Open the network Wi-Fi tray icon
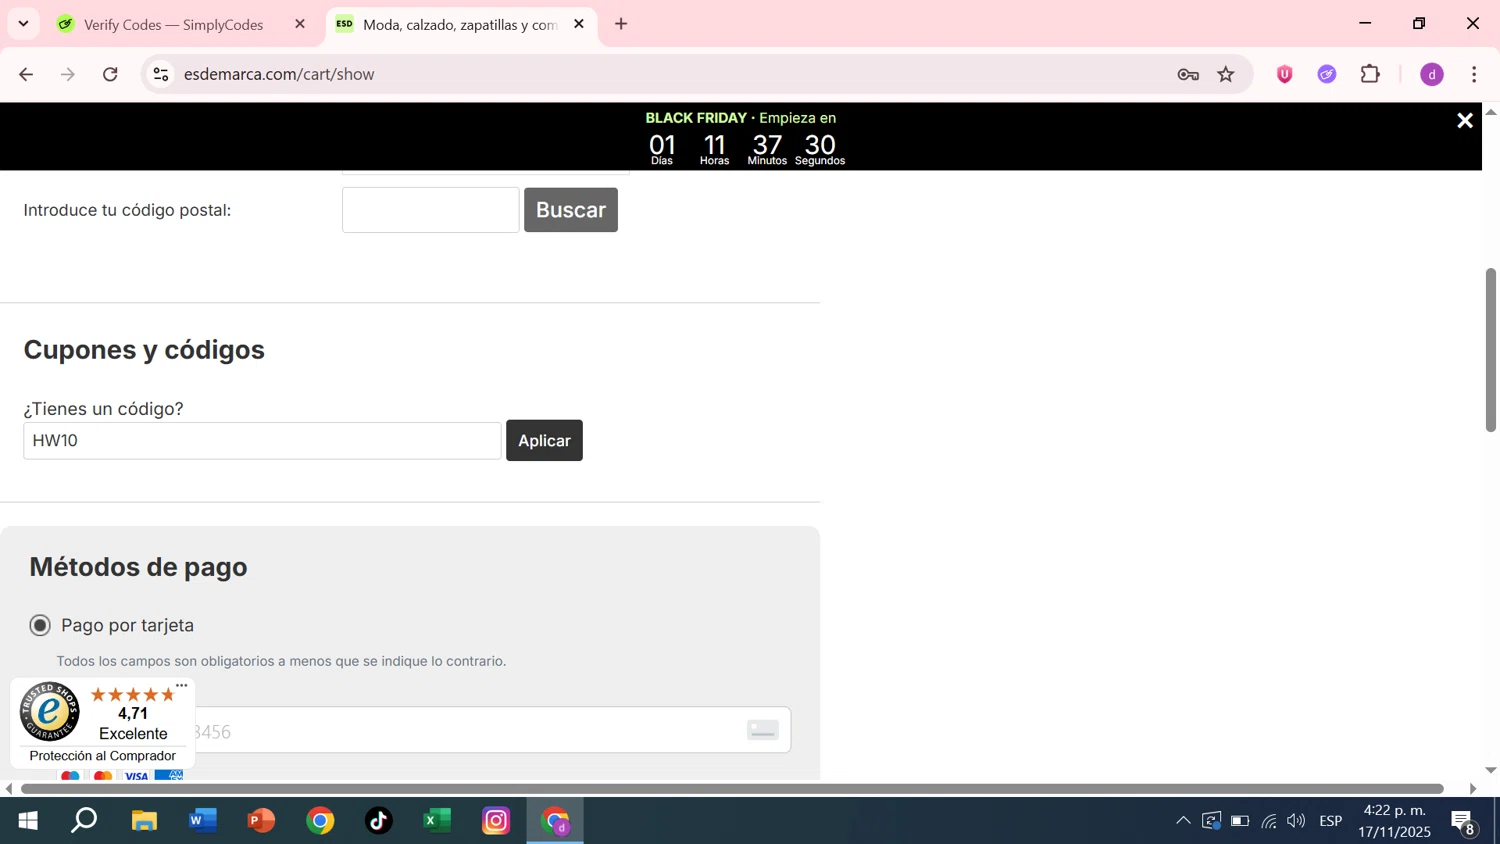 [x=1269, y=821]
